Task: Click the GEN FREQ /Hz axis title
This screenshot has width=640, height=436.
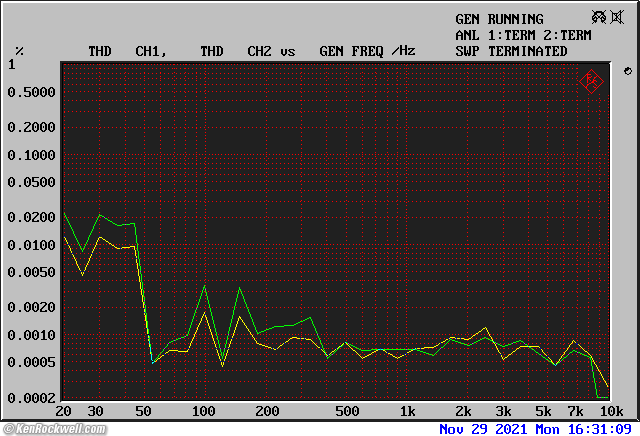Action: click(x=367, y=51)
